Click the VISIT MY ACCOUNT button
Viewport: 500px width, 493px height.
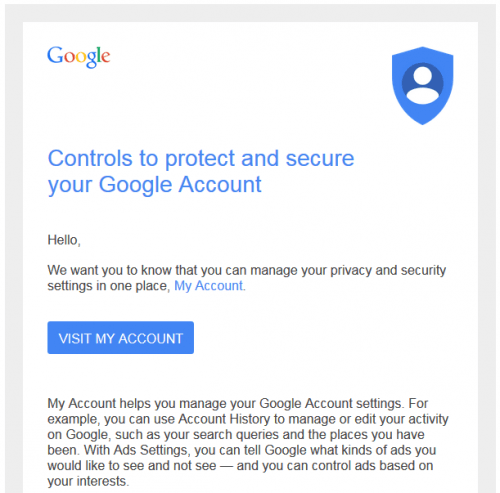120,338
